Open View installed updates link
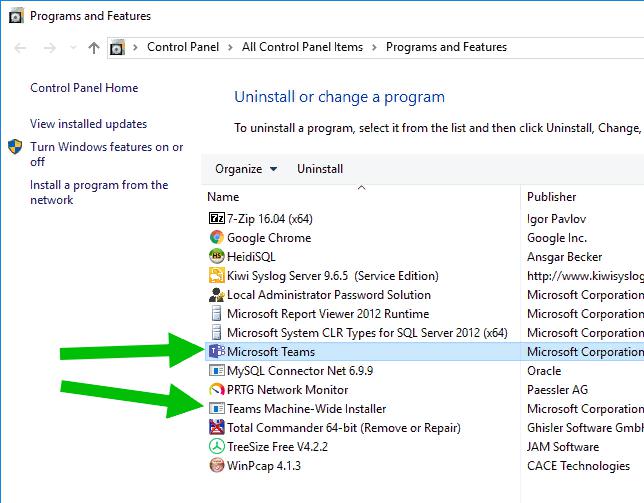The image size is (644, 503). 88,124
